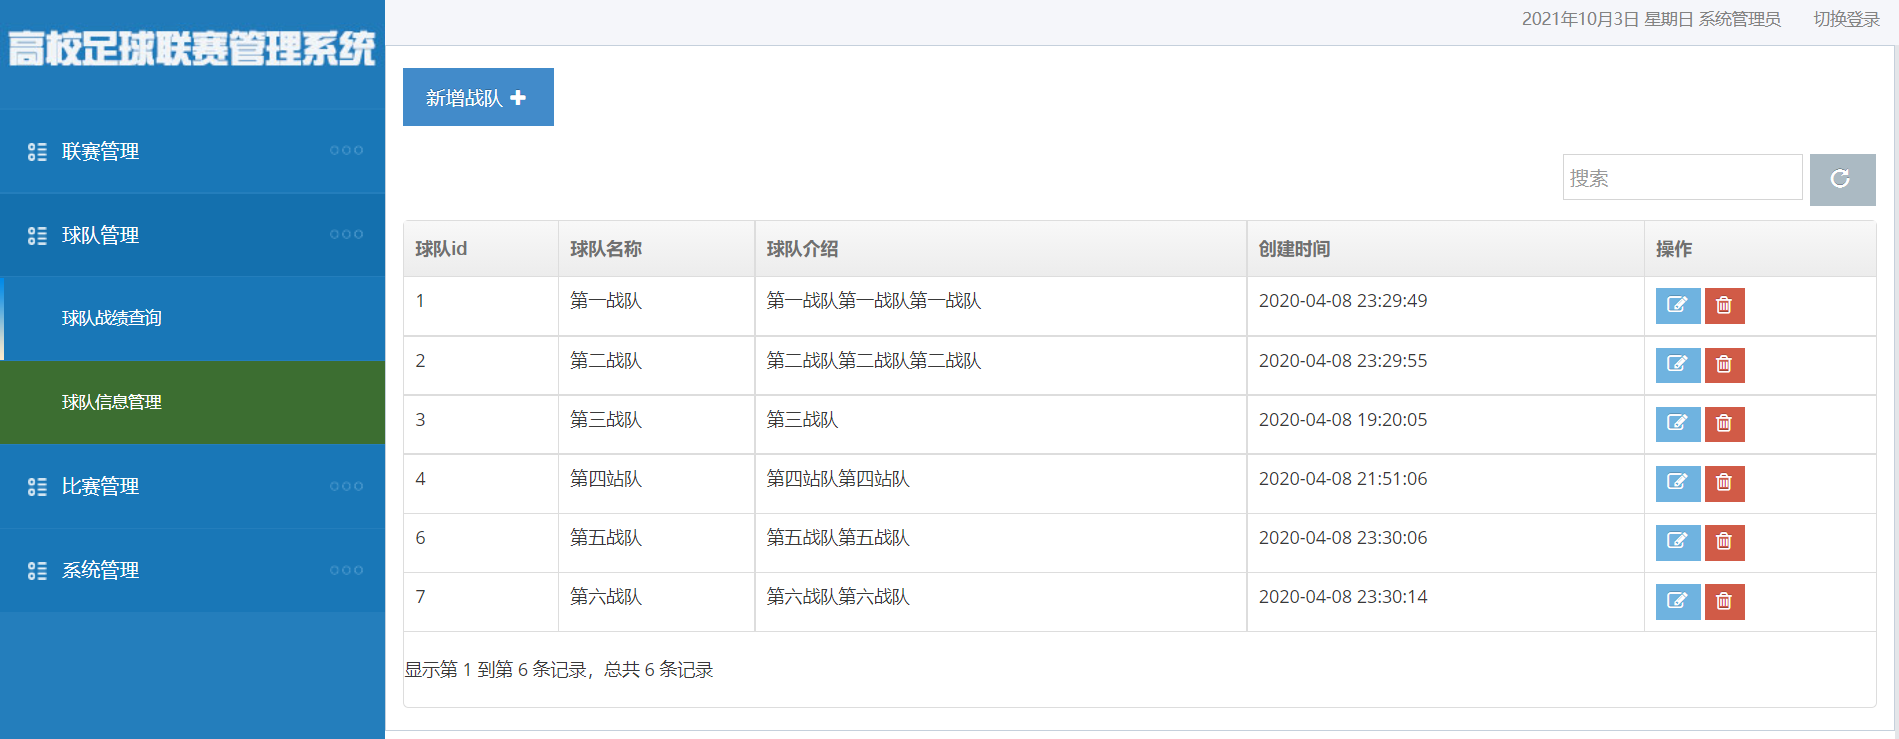This screenshot has width=1899, height=739.
Task: Delete the 第一战队 row with trash icon
Action: [1724, 306]
